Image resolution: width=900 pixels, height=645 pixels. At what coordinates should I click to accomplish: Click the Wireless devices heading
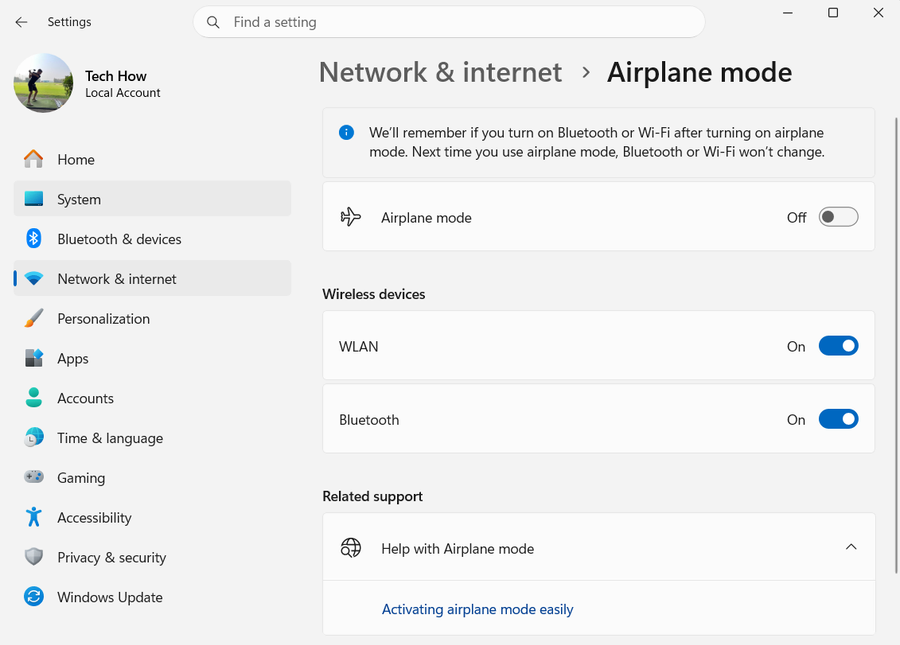click(374, 294)
